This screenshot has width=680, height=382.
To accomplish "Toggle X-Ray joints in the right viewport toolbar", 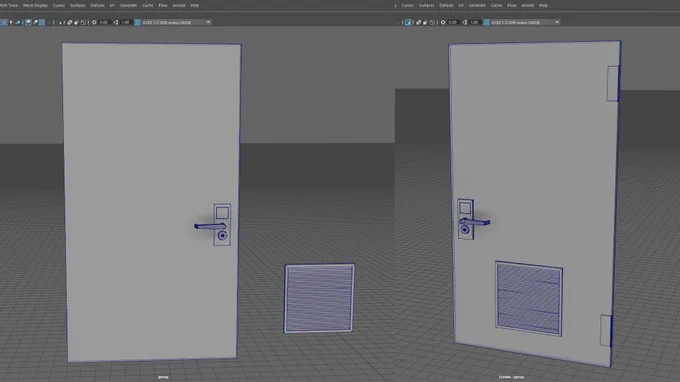I will click(x=432, y=22).
